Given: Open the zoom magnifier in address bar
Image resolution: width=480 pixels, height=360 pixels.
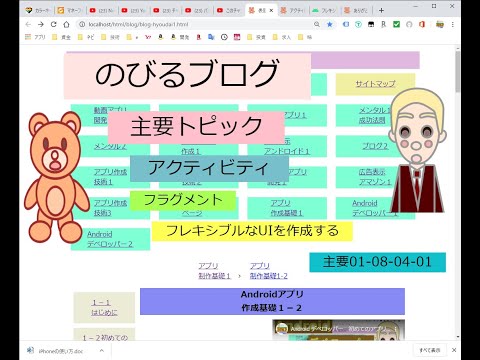Looking at the screenshot, I should click(317, 24).
